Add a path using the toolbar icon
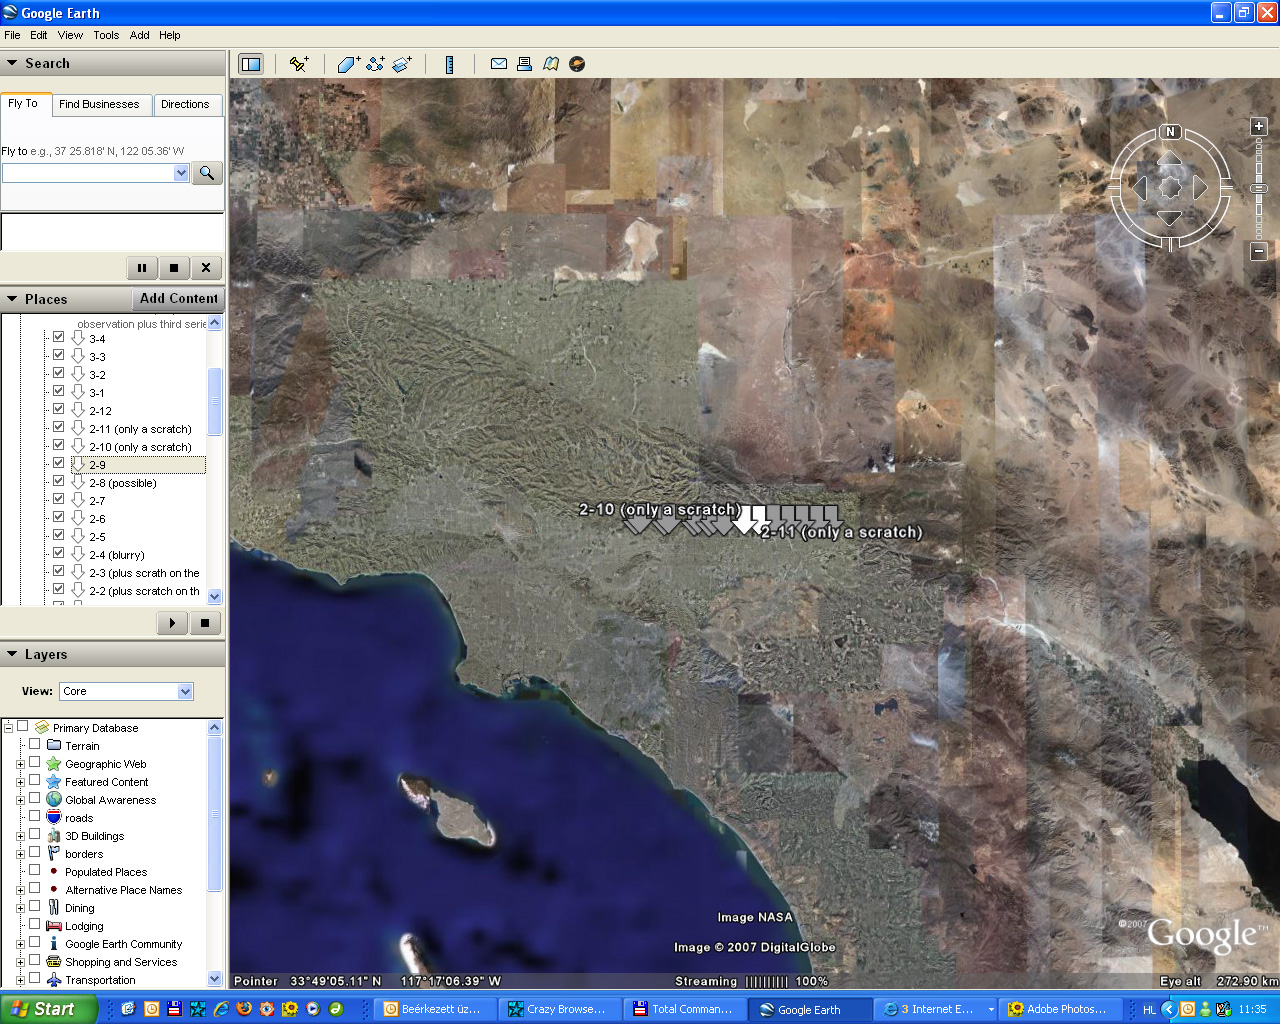Viewport: 1280px width, 1024px height. 375,64
